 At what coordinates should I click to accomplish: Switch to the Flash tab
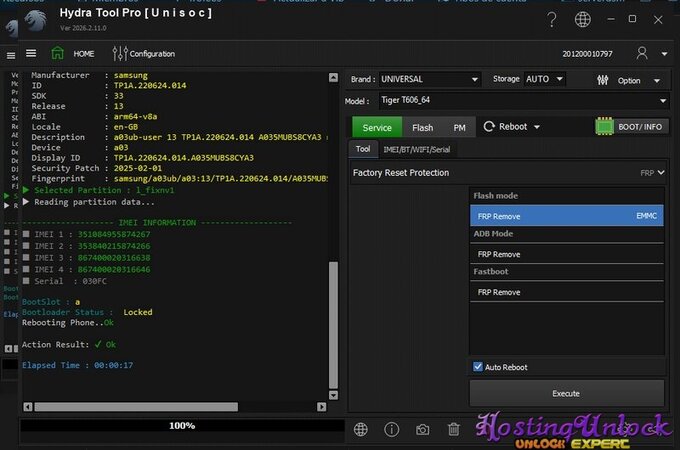coord(422,127)
